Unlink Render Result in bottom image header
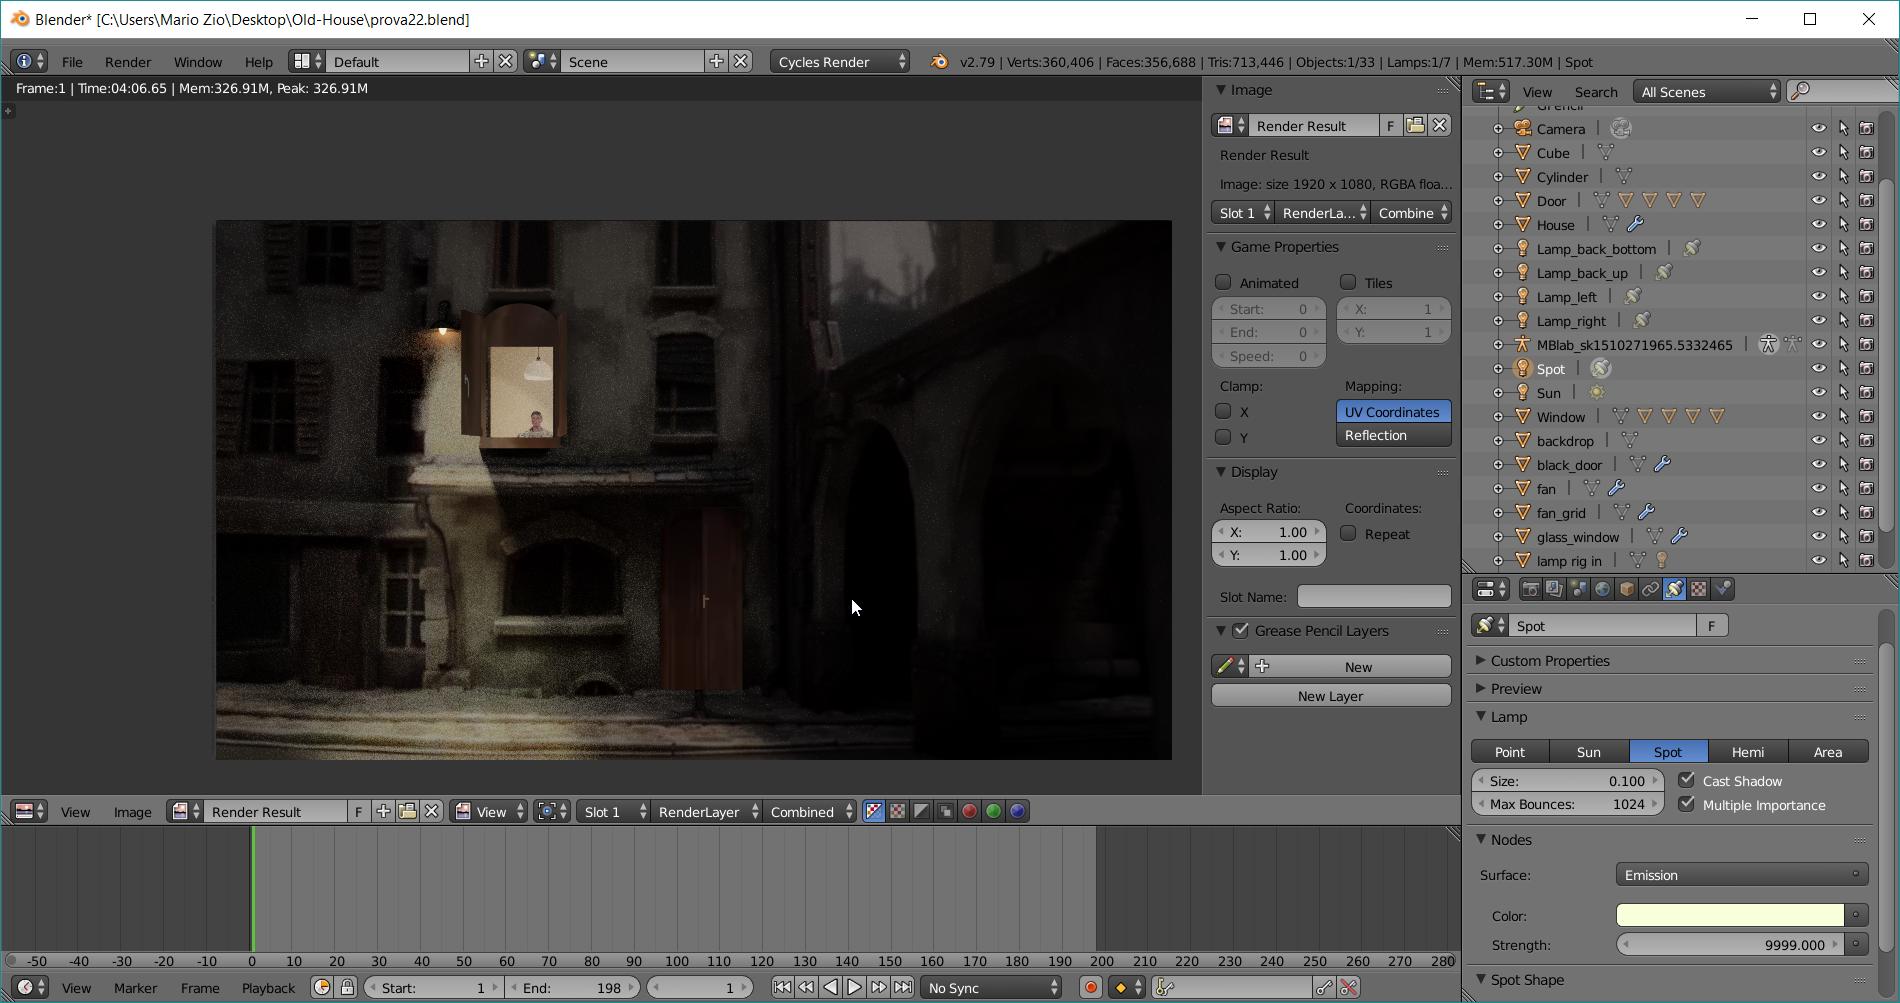Image resolution: width=1900 pixels, height=1003 pixels. pos(431,811)
